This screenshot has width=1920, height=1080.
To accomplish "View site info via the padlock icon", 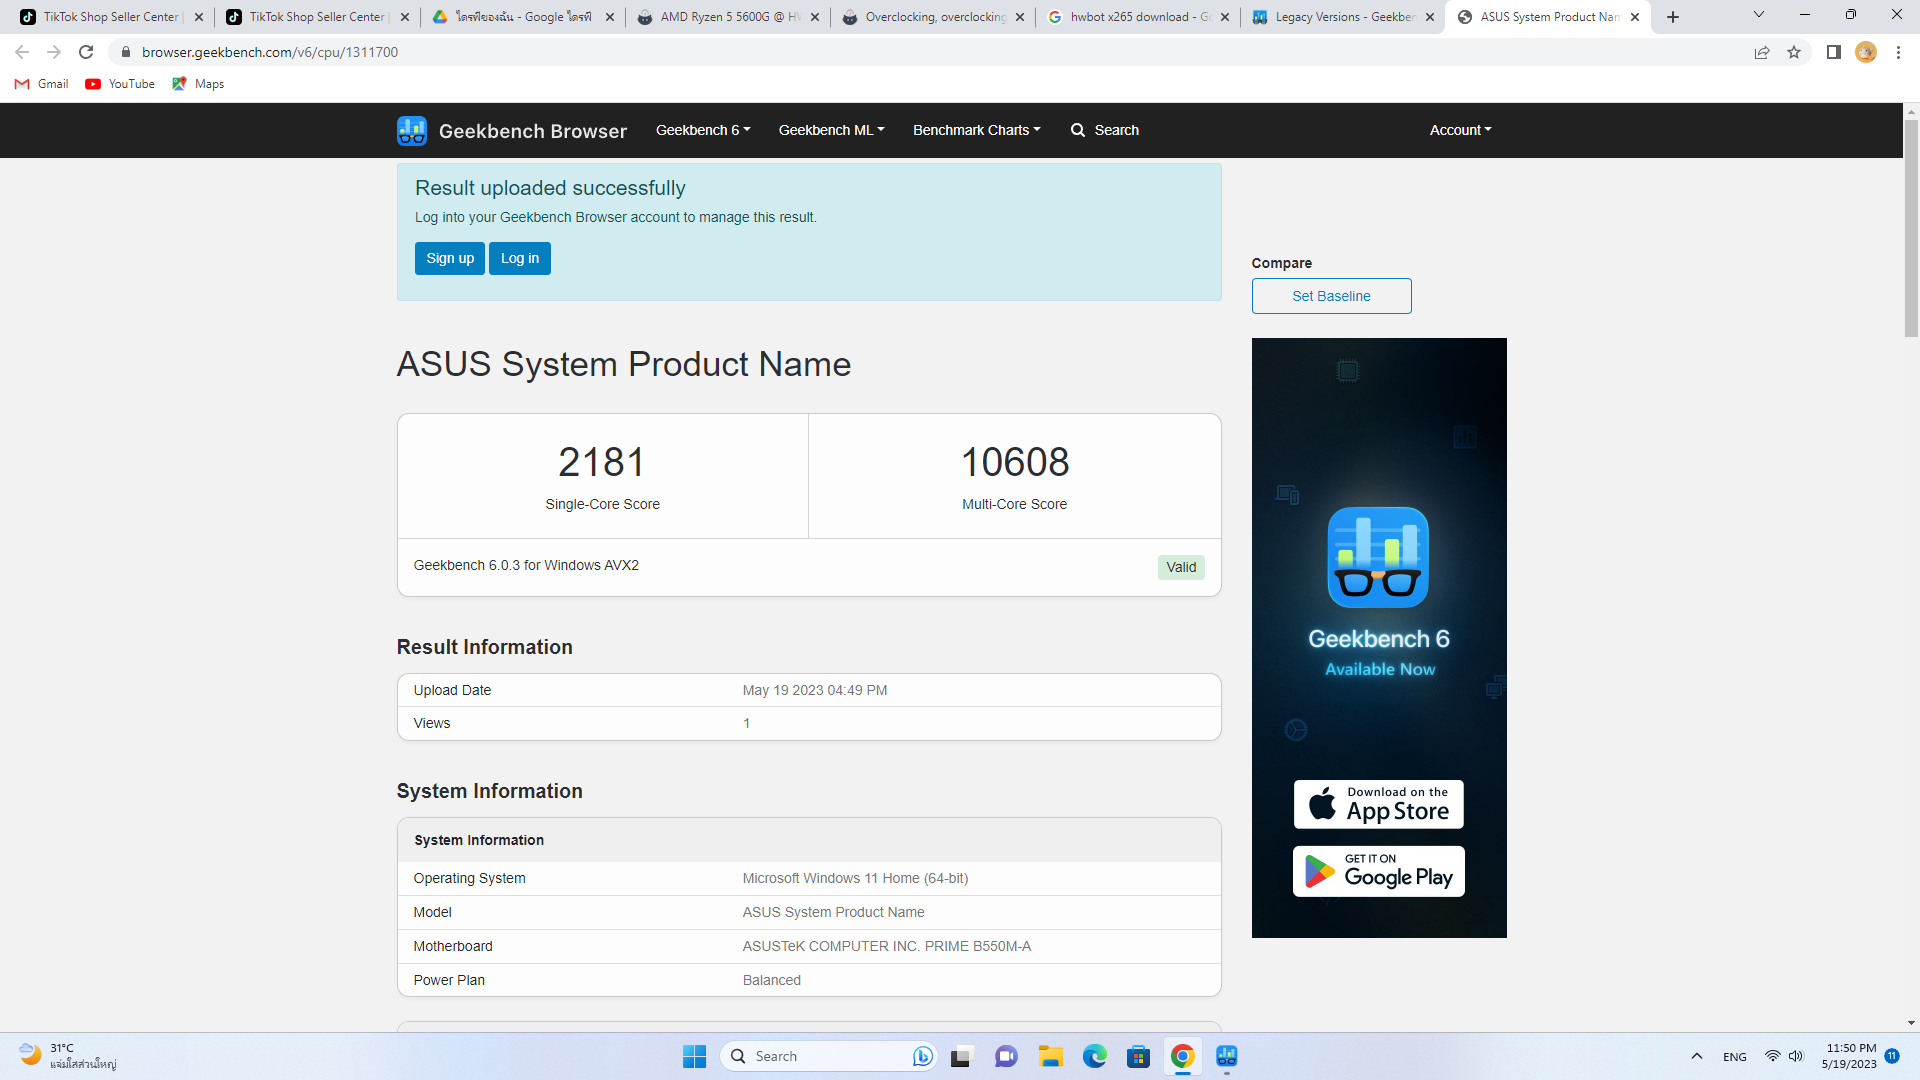I will click(x=126, y=52).
